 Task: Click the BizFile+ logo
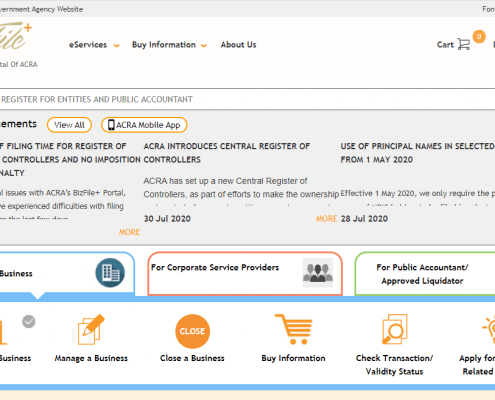click(x=15, y=36)
